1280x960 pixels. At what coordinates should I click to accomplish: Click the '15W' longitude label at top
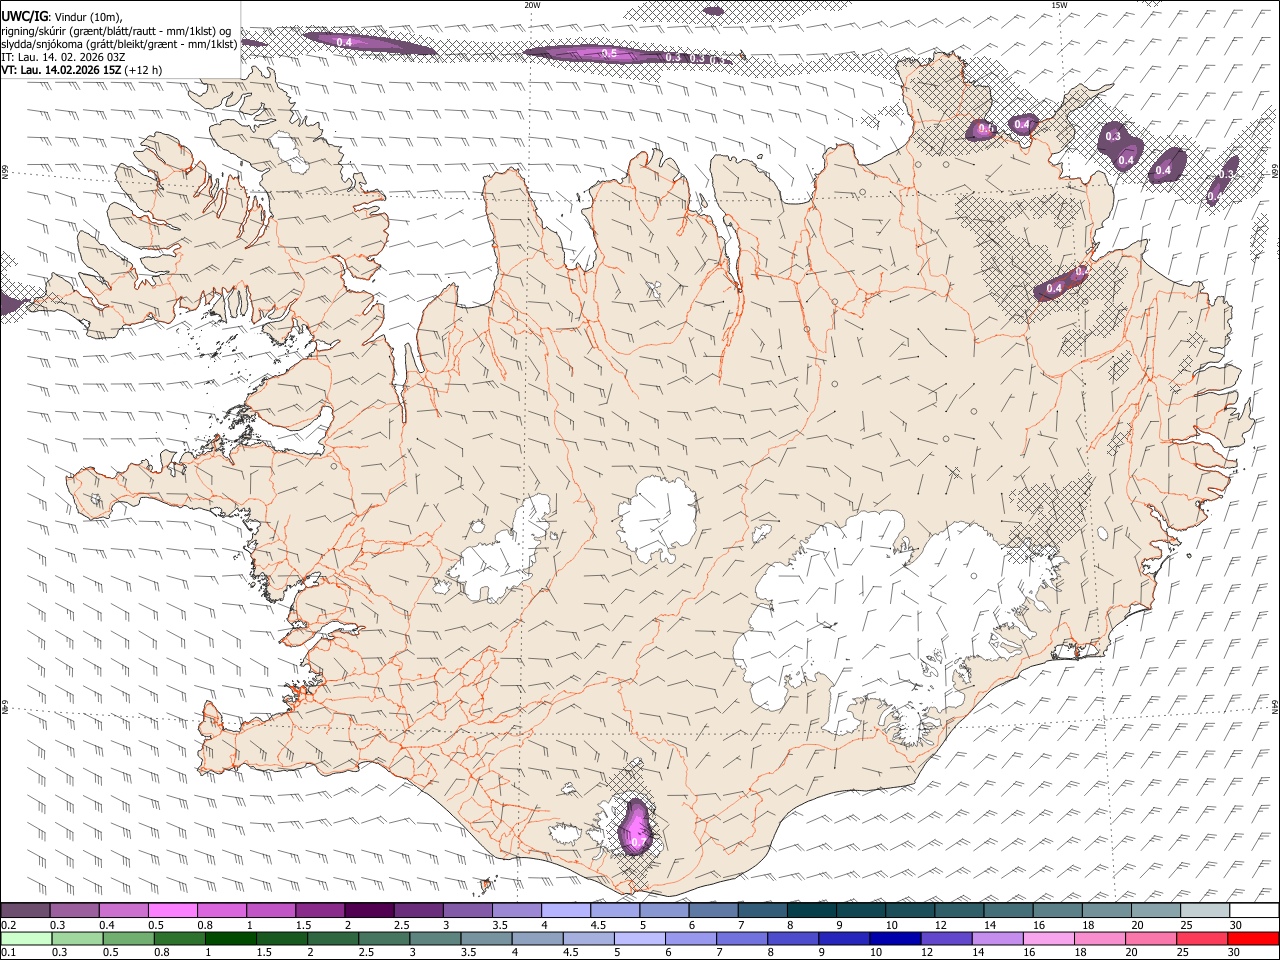[x=1059, y=5]
